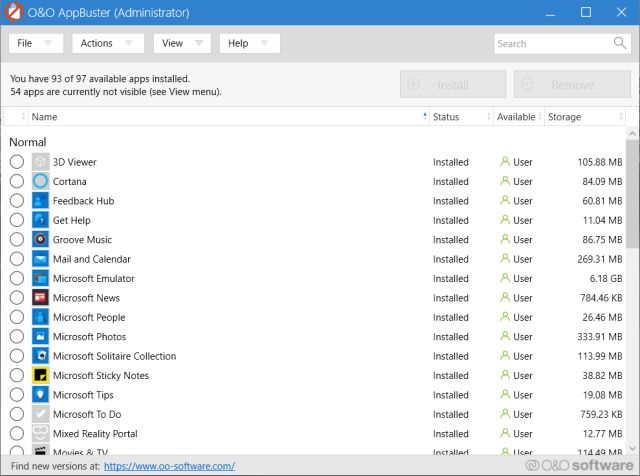
Task: Open the View menu
Action: pos(181,44)
